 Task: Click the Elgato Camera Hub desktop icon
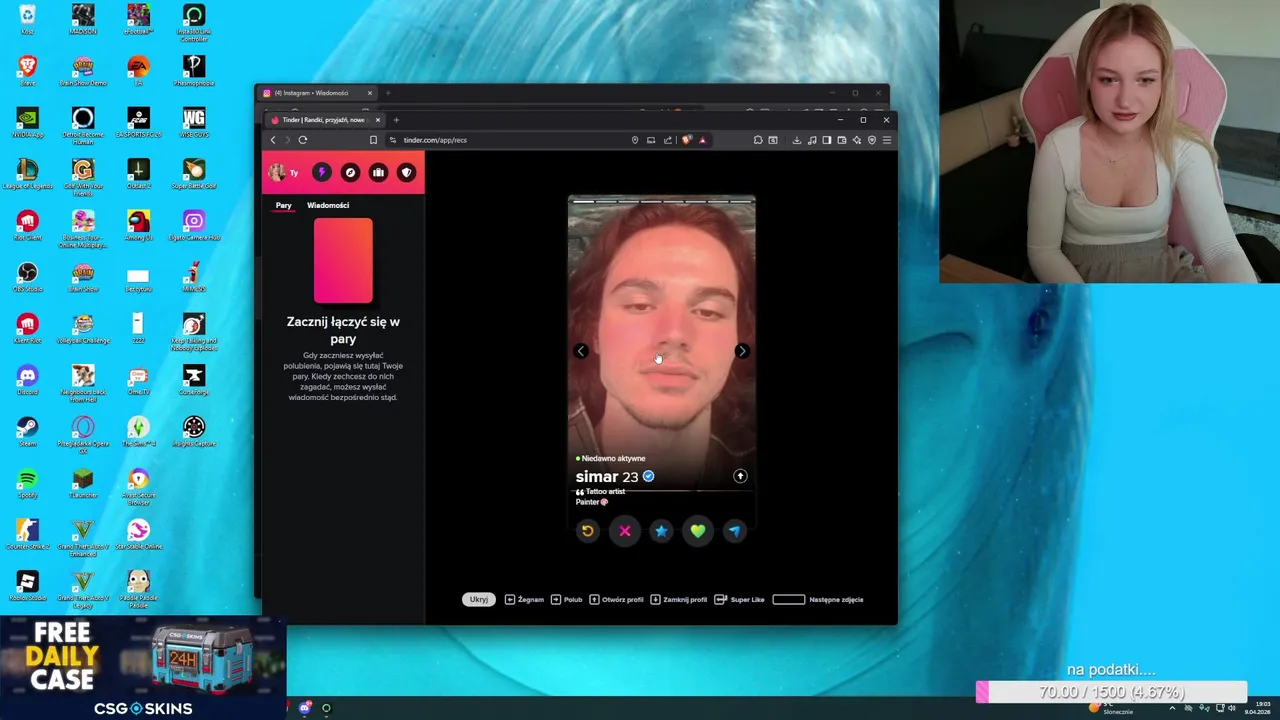tap(194, 225)
